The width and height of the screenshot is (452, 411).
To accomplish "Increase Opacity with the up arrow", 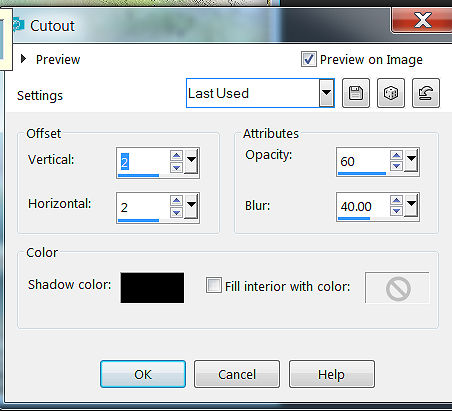I will click(396, 155).
